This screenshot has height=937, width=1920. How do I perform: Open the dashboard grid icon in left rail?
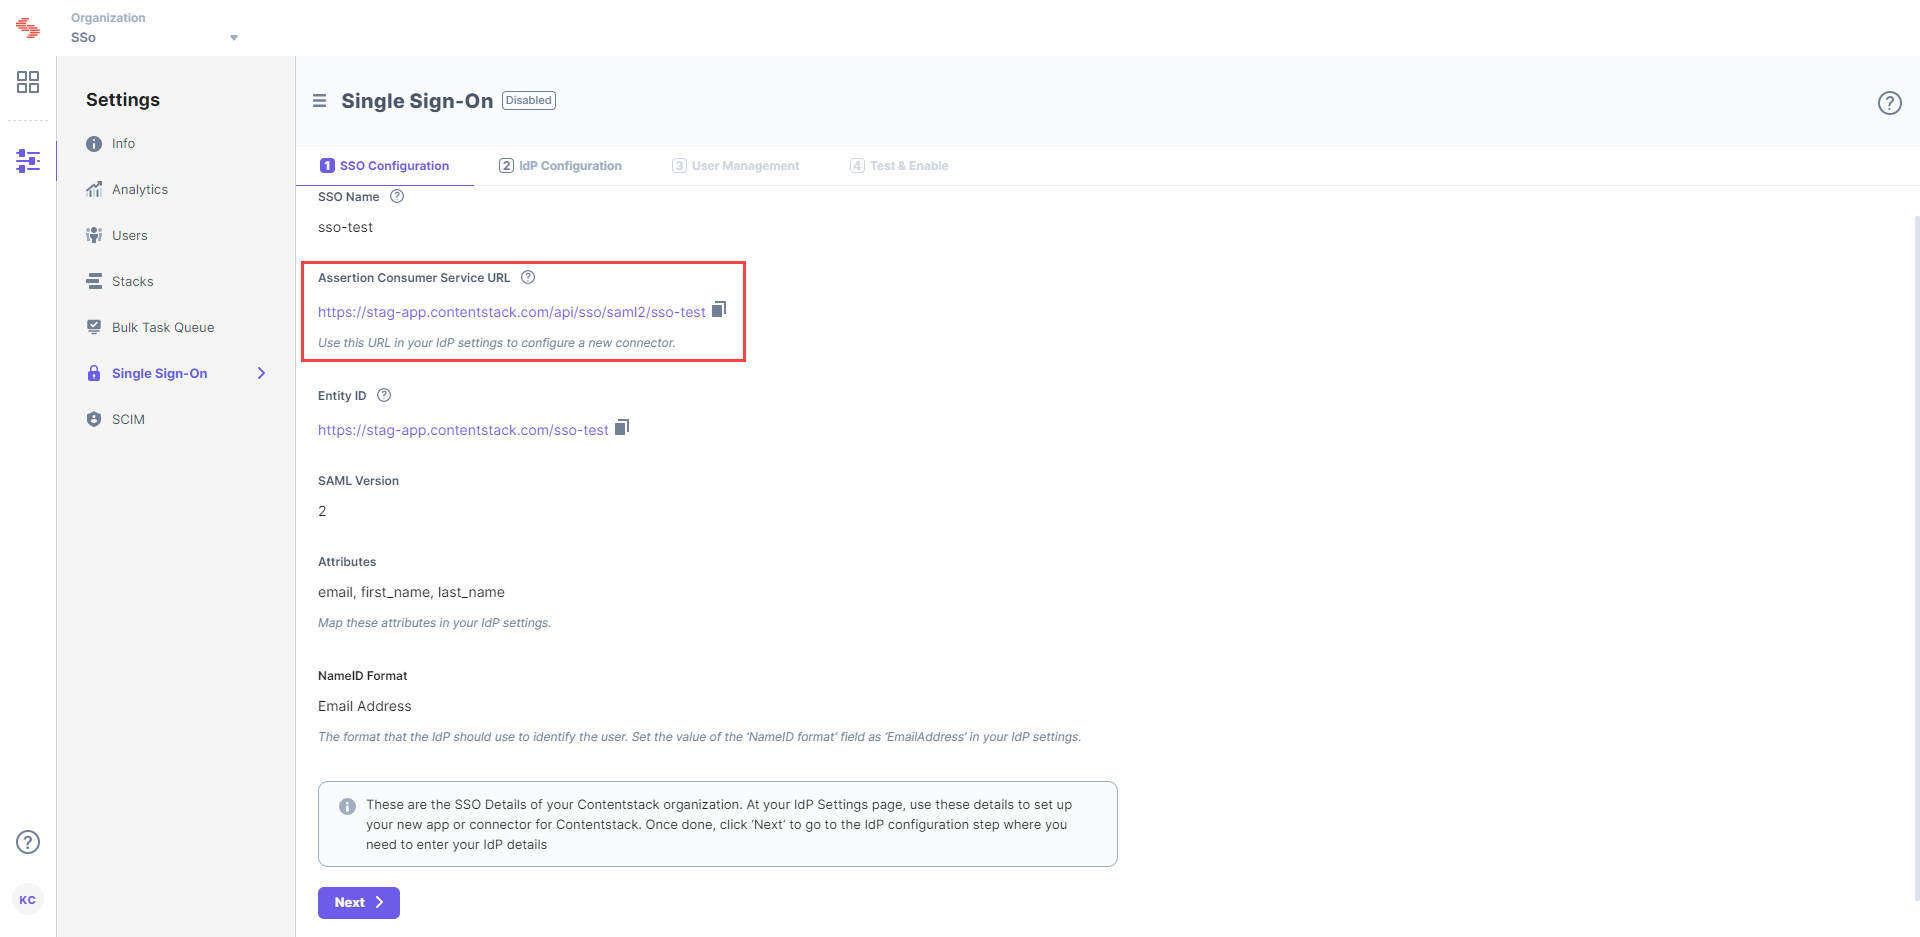(28, 82)
